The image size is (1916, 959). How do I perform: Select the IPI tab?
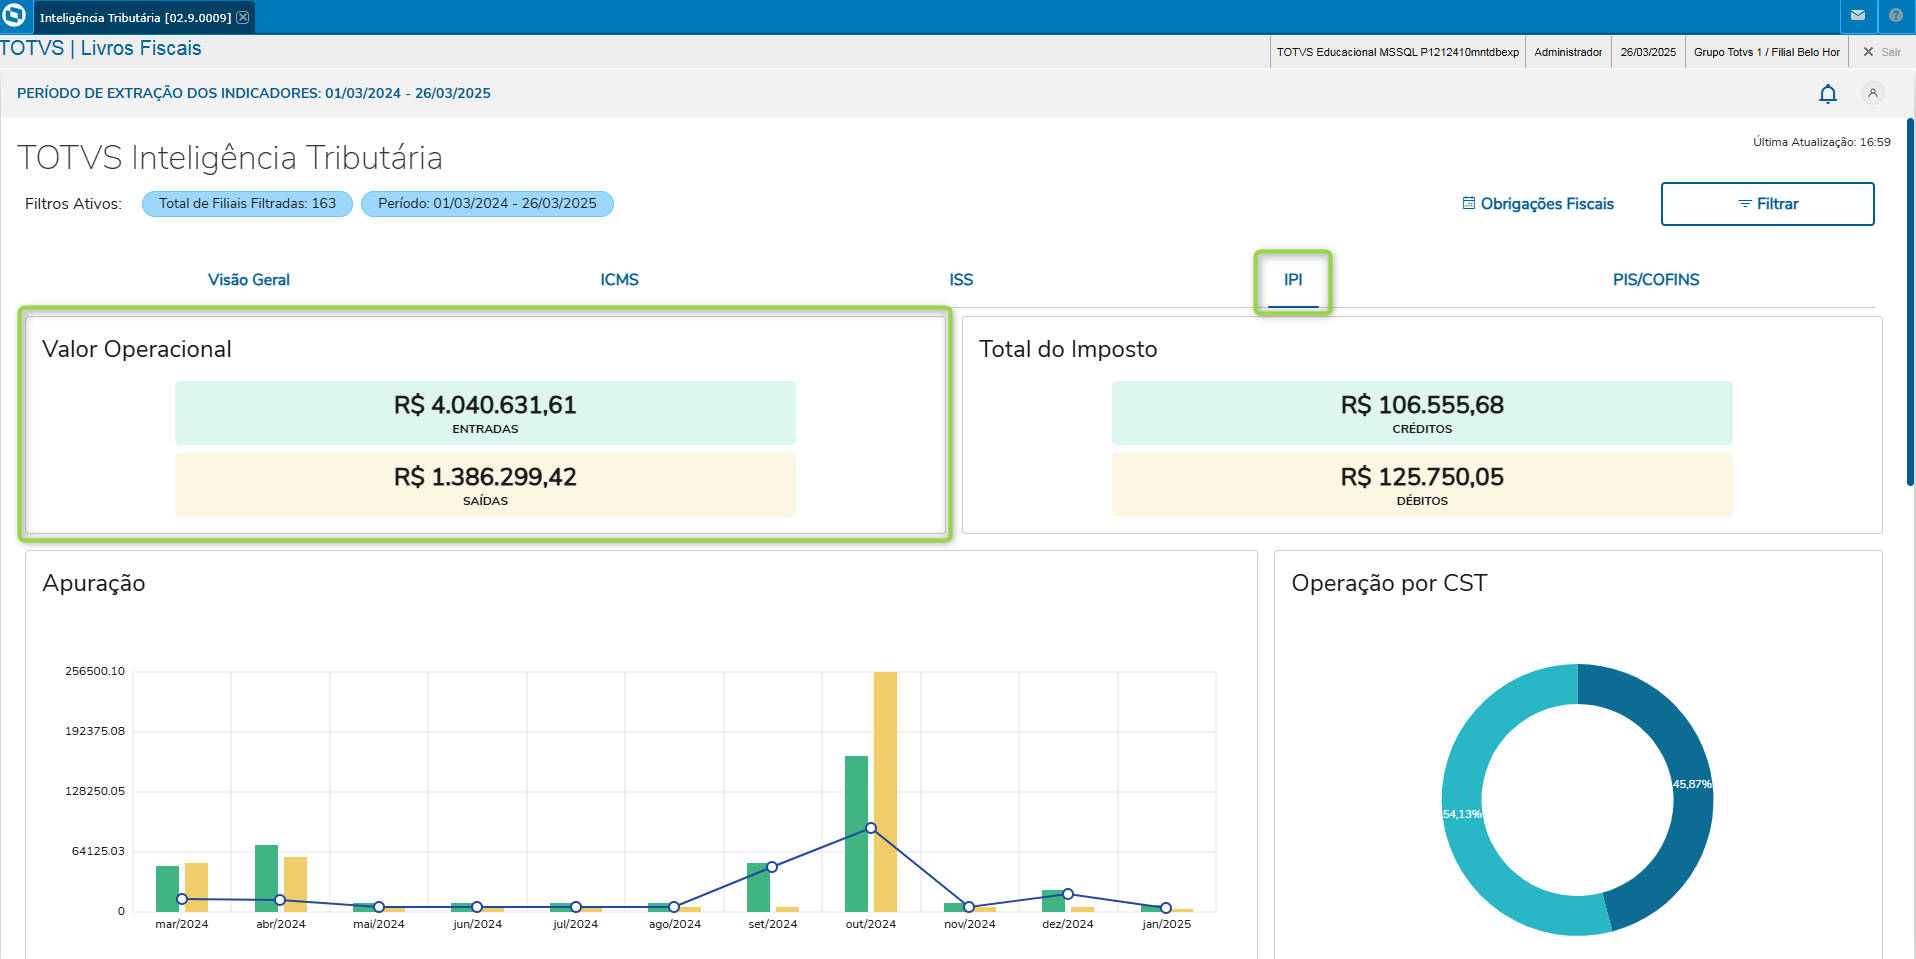pyautogui.click(x=1293, y=280)
